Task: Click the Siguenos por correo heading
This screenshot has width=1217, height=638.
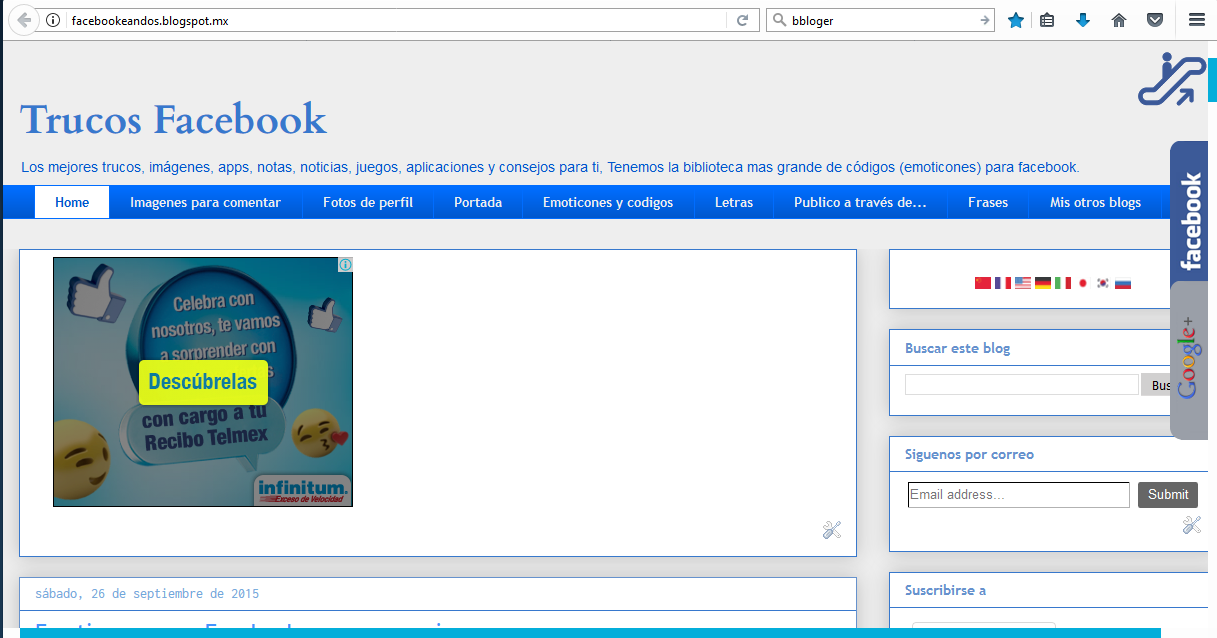Action: click(x=969, y=454)
